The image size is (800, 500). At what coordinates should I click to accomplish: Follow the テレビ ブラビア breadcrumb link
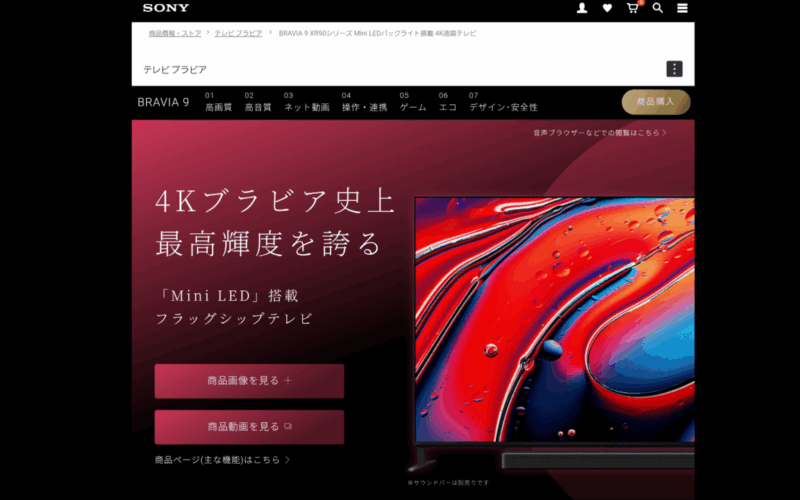click(238, 33)
